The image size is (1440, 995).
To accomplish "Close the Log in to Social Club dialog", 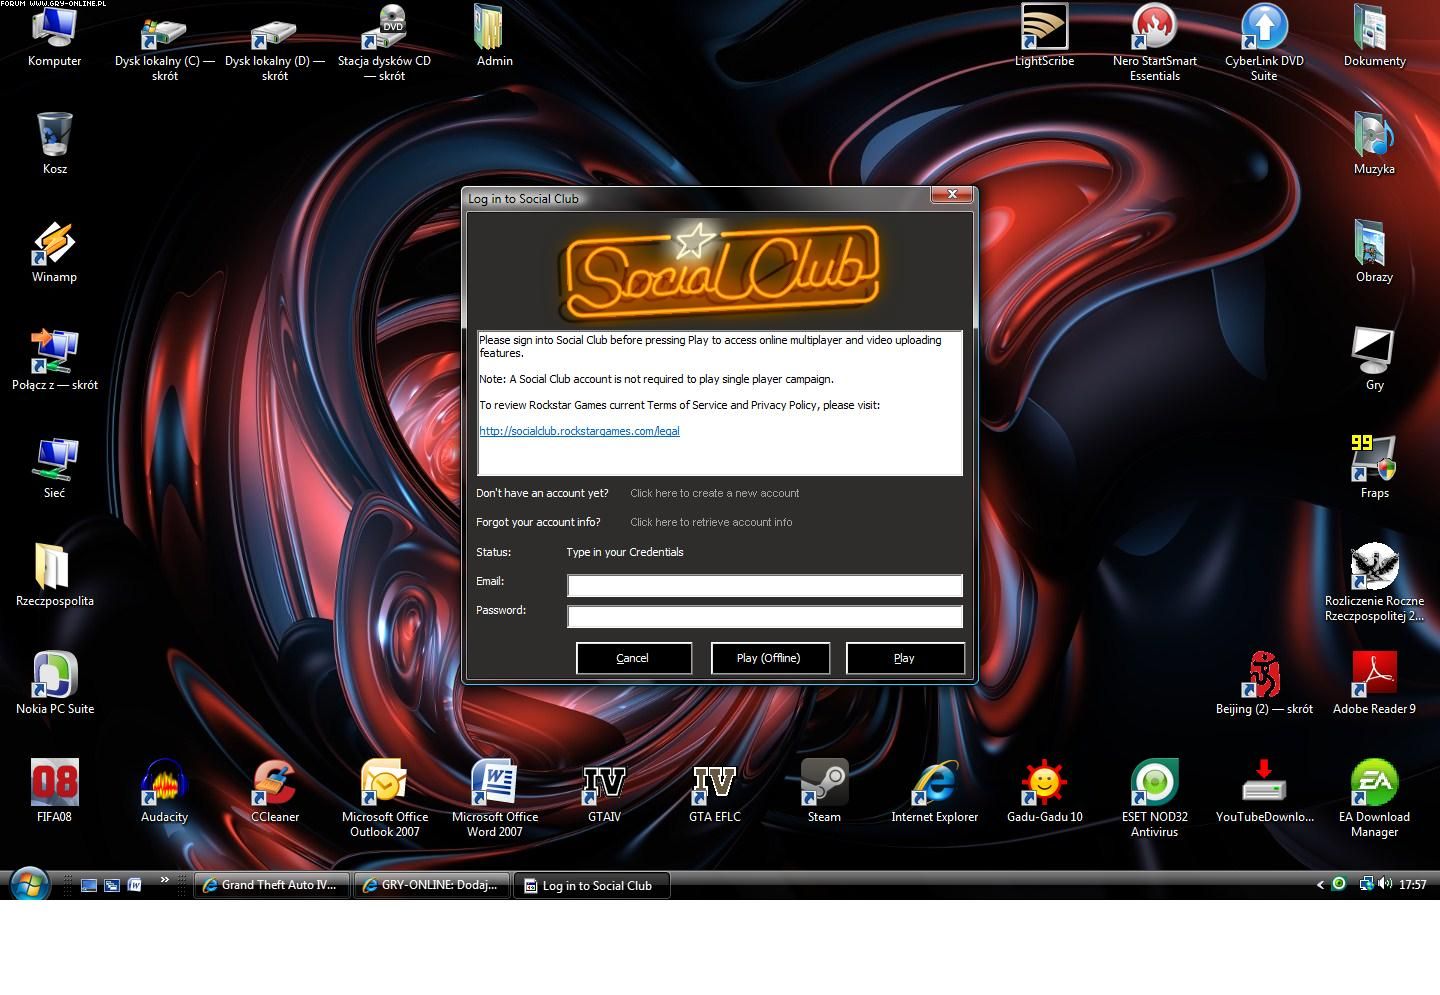I will point(952,194).
